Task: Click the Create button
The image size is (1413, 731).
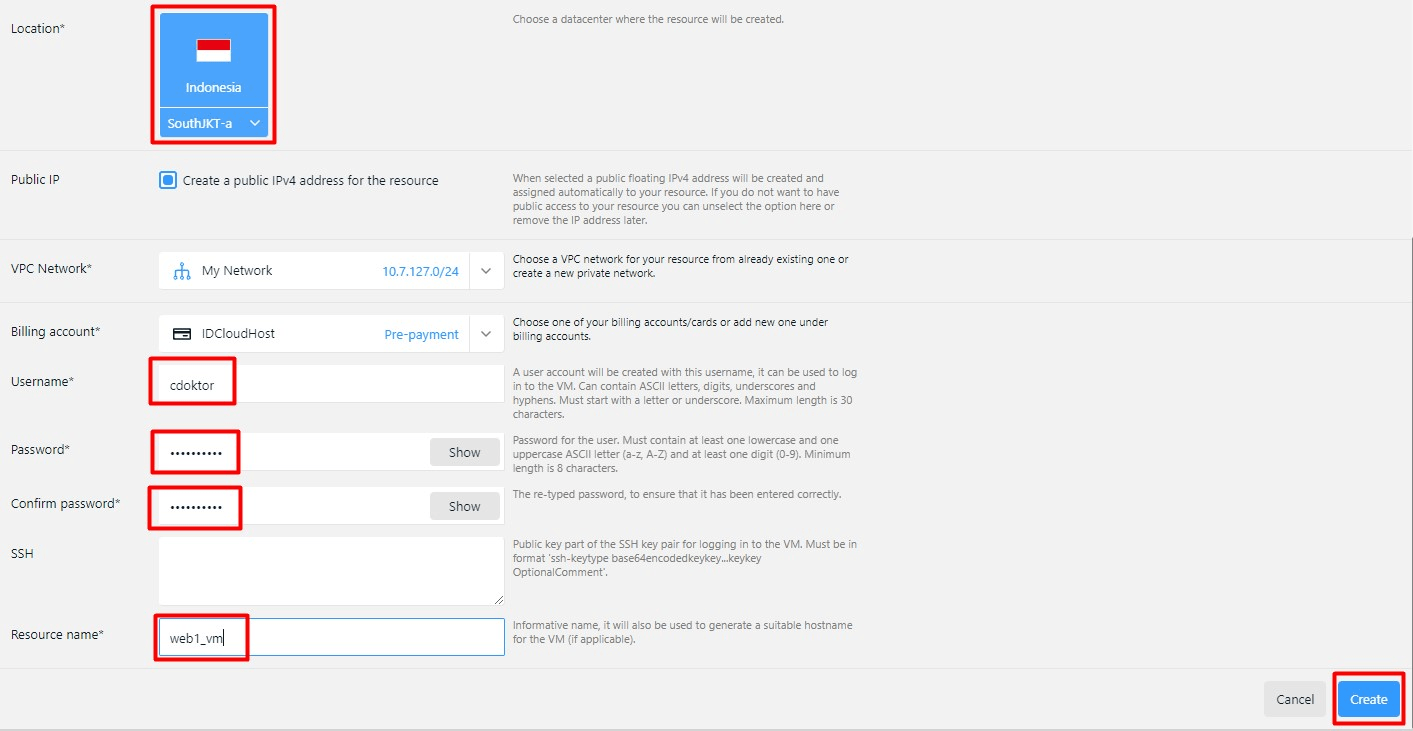Action: point(1368,699)
